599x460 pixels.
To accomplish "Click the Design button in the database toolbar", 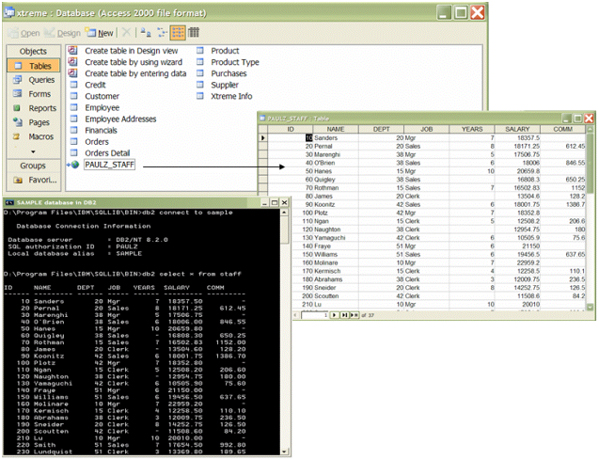I will (62, 33).
